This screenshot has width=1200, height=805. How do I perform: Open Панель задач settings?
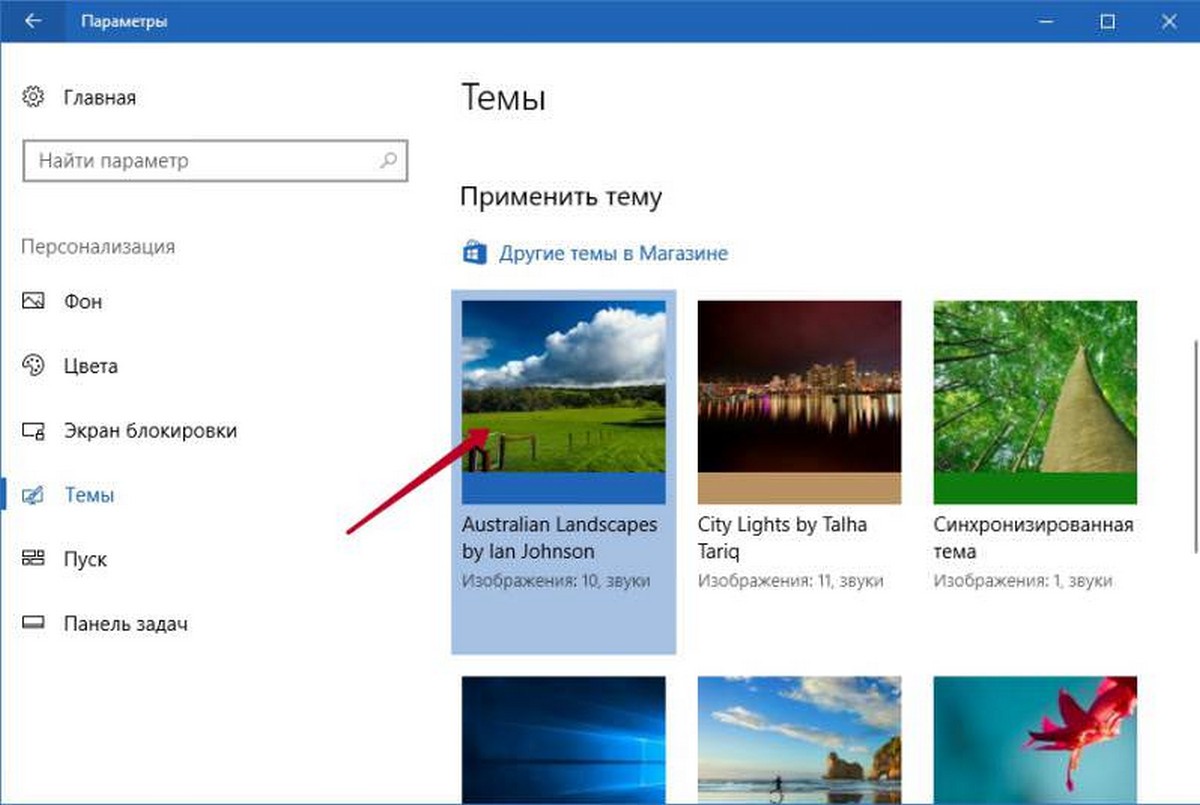coord(126,623)
